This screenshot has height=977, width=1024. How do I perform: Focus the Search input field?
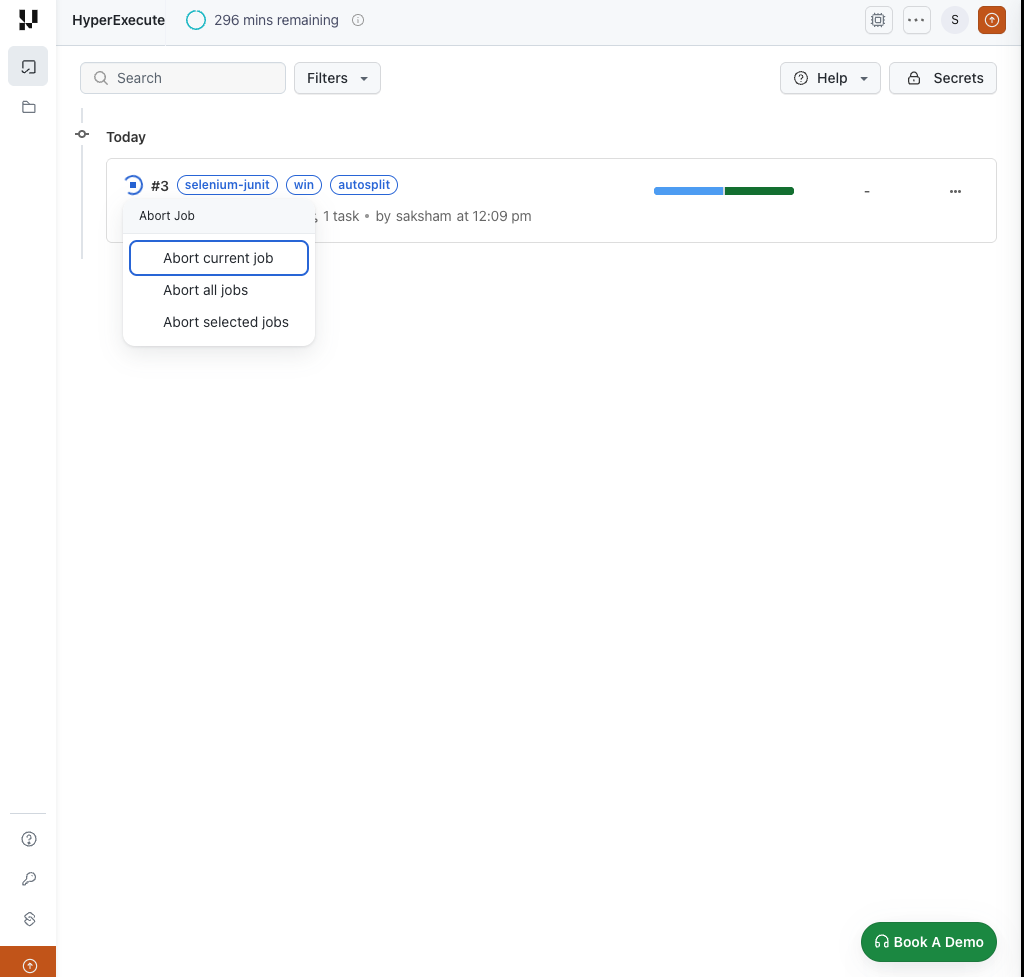point(183,78)
